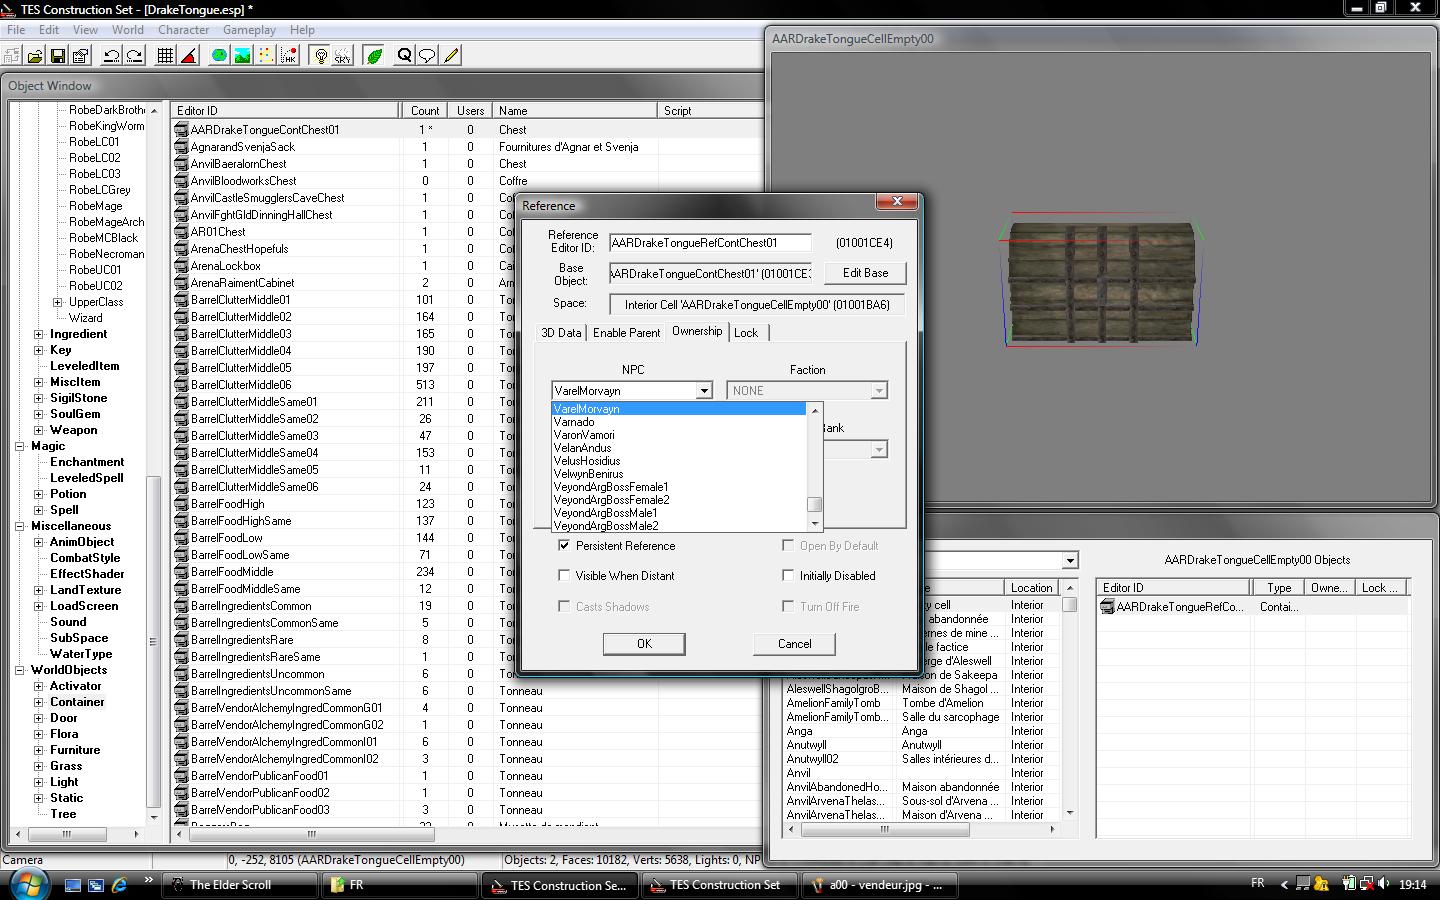Choose VaronVamori from the NPC list

tap(584, 435)
